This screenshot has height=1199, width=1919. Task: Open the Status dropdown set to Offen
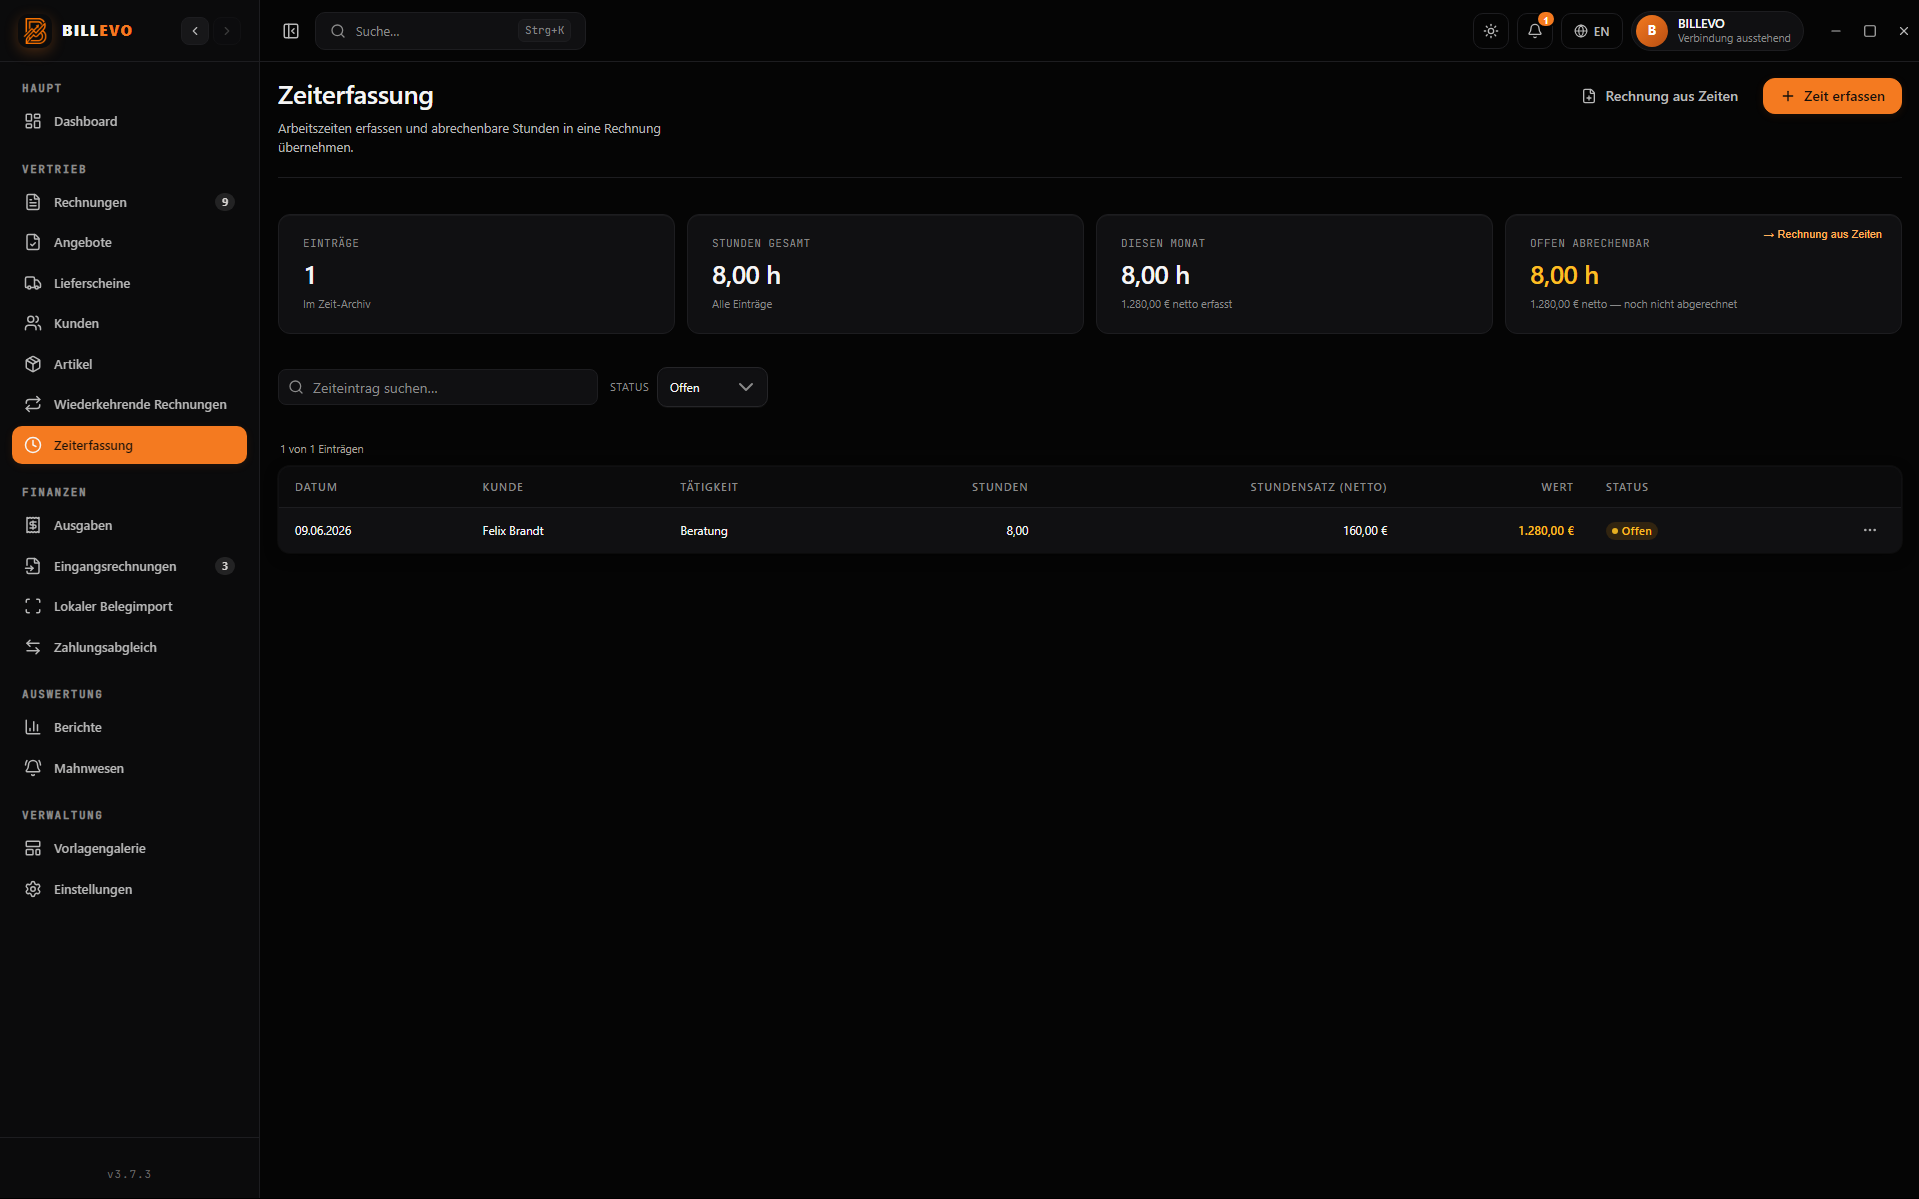tap(712, 387)
